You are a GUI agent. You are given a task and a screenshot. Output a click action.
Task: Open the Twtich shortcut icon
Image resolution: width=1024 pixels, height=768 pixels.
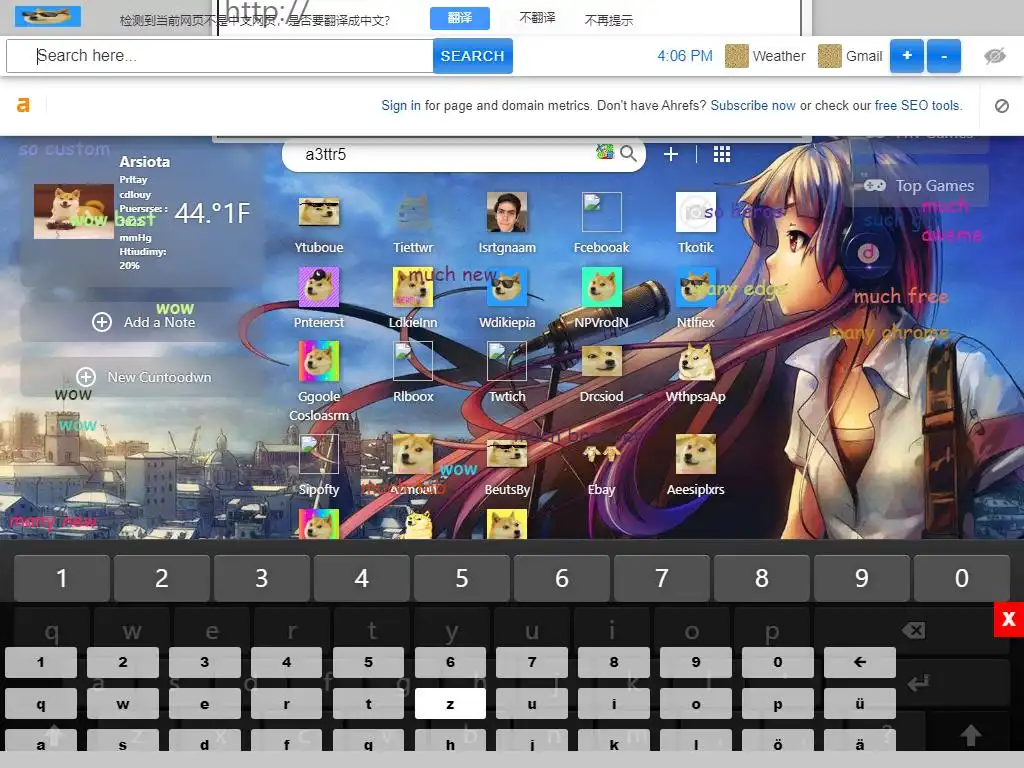tap(507, 360)
